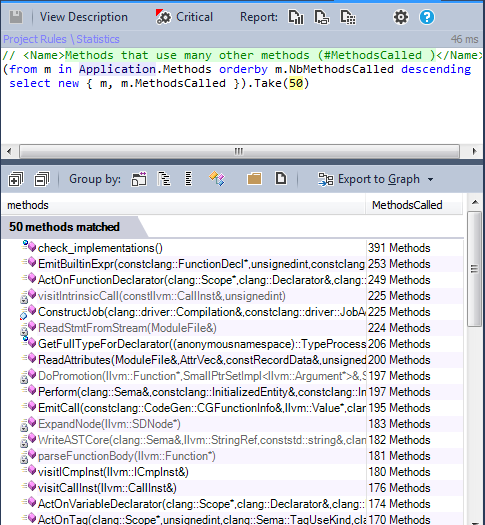Screen dimensions: 485x525
Task: Click the third Report grid icon
Action: [x=348, y=17]
